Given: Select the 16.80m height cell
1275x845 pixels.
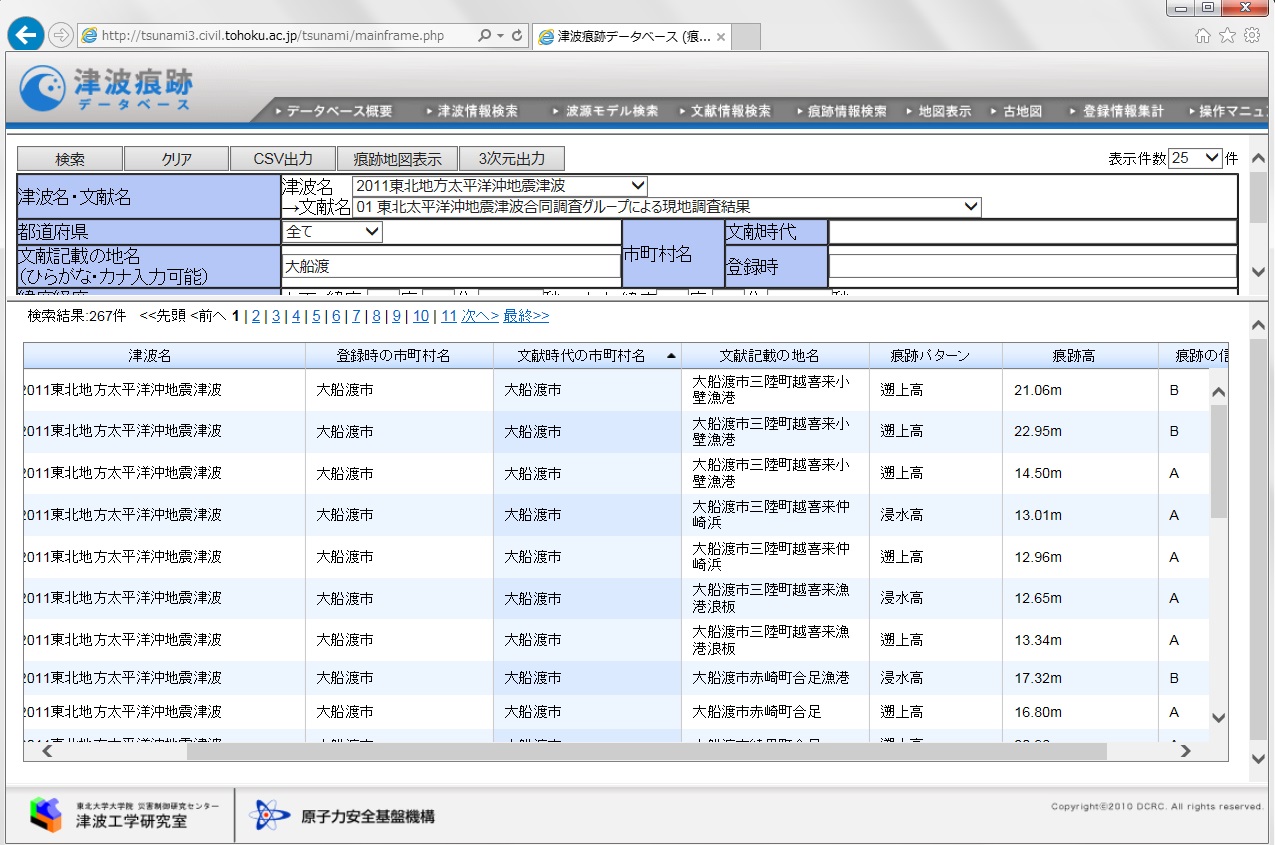Looking at the screenshot, I should 1080,712.
